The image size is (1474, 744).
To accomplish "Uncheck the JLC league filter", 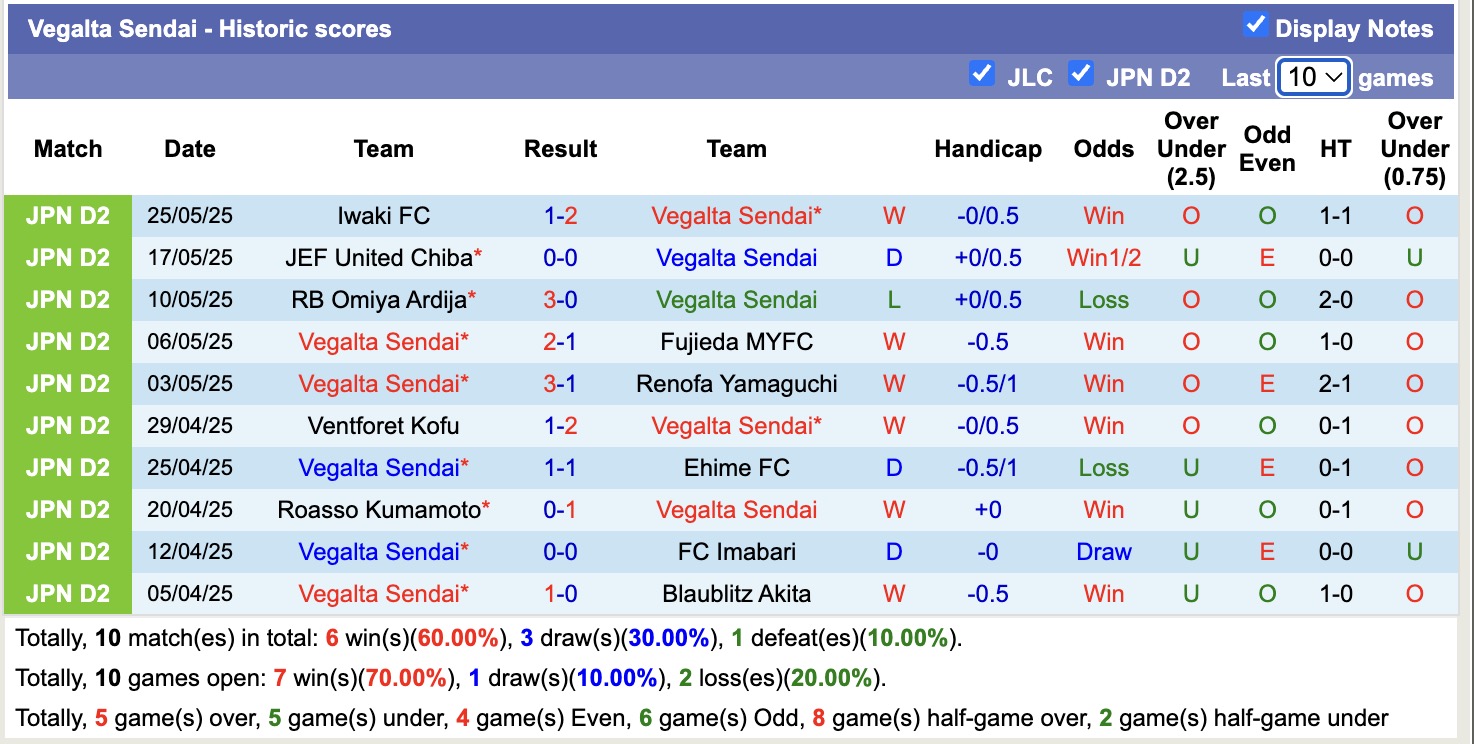I will click(x=981, y=74).
